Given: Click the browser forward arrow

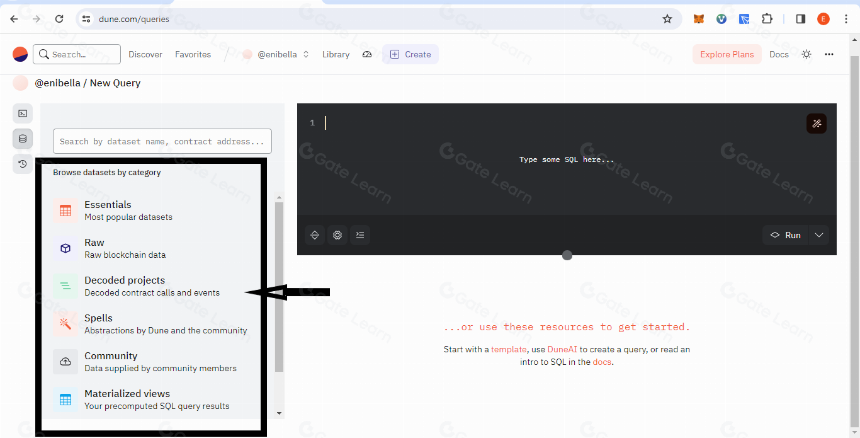Looking at the screenshot, I should (x=37, y=19).
